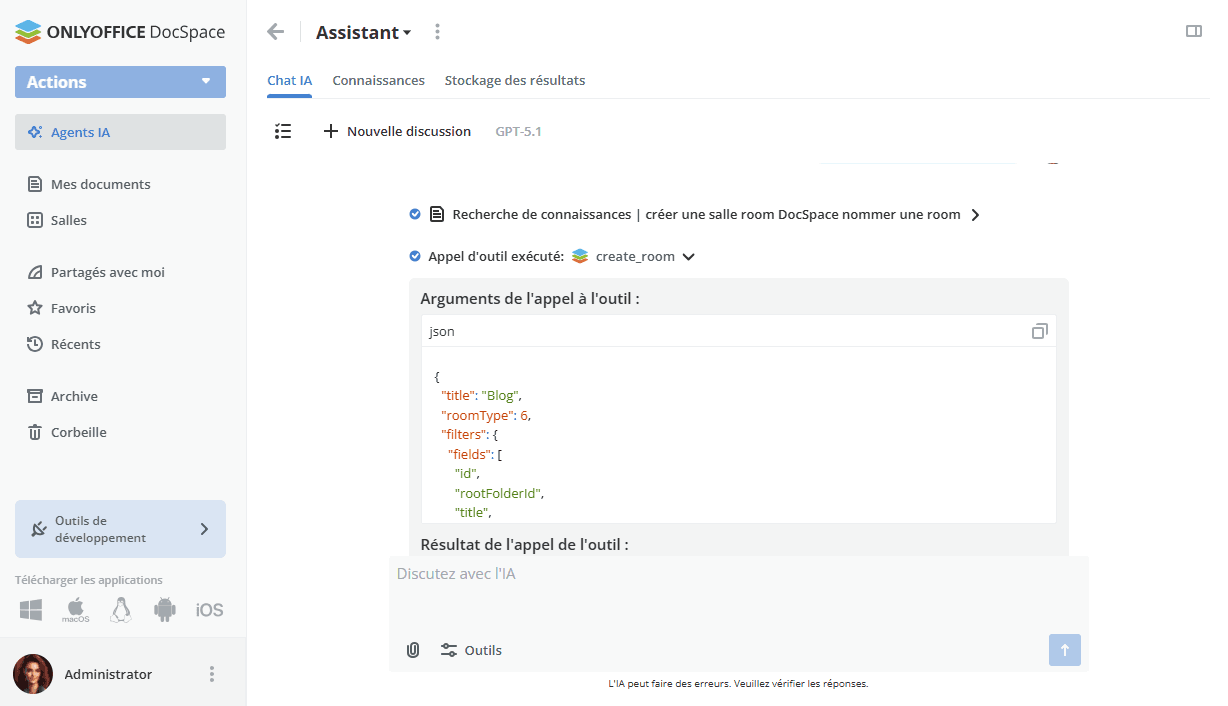Start a Nouvelle discussion
Image resolution: width=1228 pixels, height=706 pixels.
click(397, 131)
